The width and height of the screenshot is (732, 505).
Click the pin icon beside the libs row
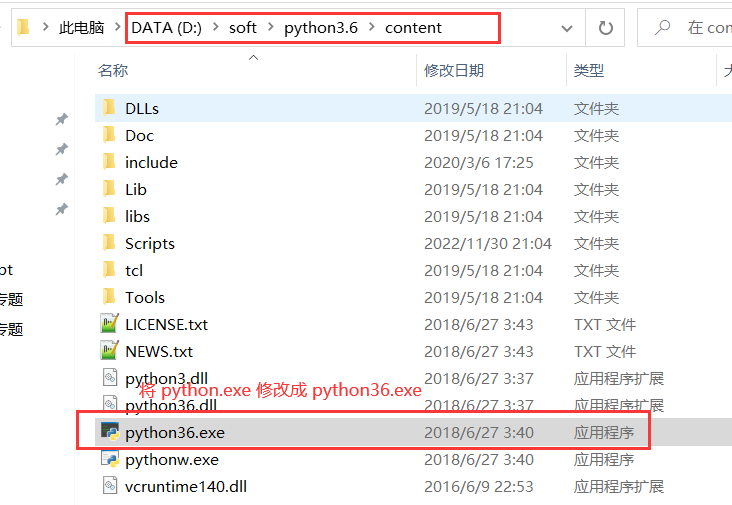[62, 209]
